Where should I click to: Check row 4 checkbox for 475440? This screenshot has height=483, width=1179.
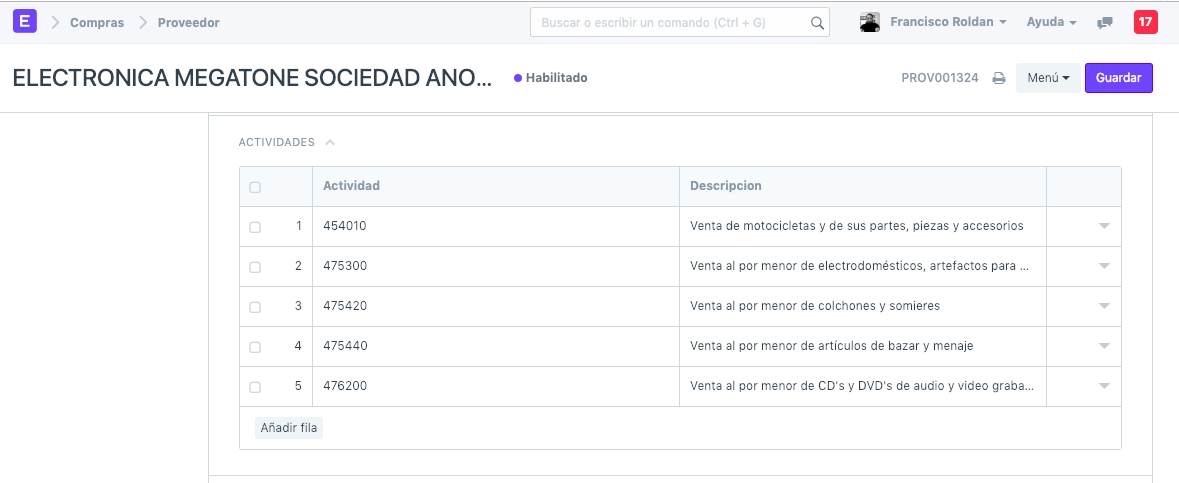coord(255,347)
